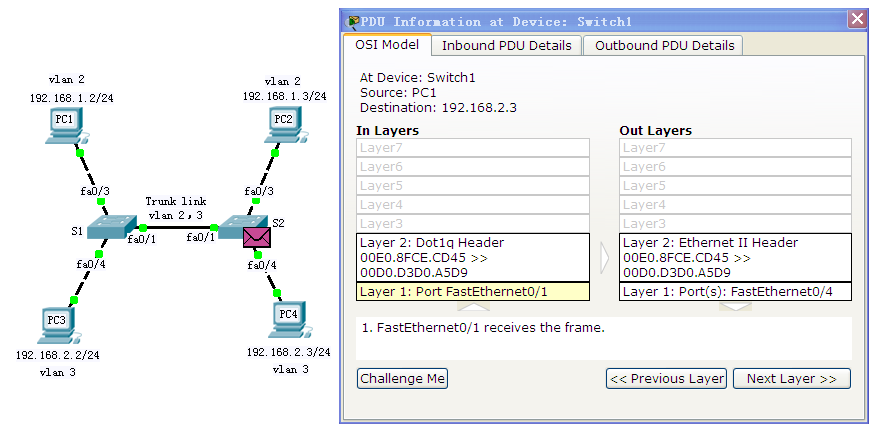Select Out Layers Layer 1 Port(s) FastEthernet0/4

coord(735,292)
